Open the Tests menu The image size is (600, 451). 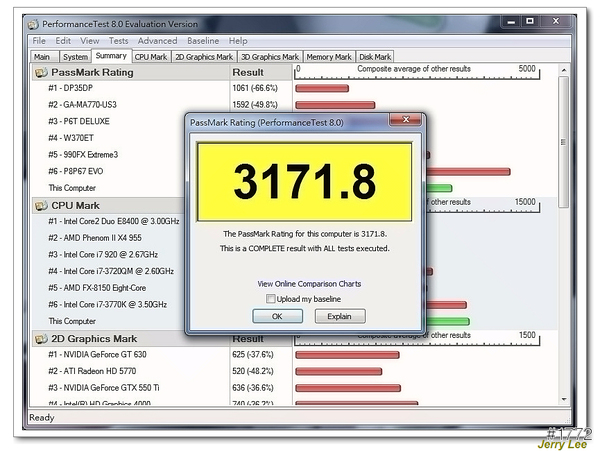click(118, 41)
